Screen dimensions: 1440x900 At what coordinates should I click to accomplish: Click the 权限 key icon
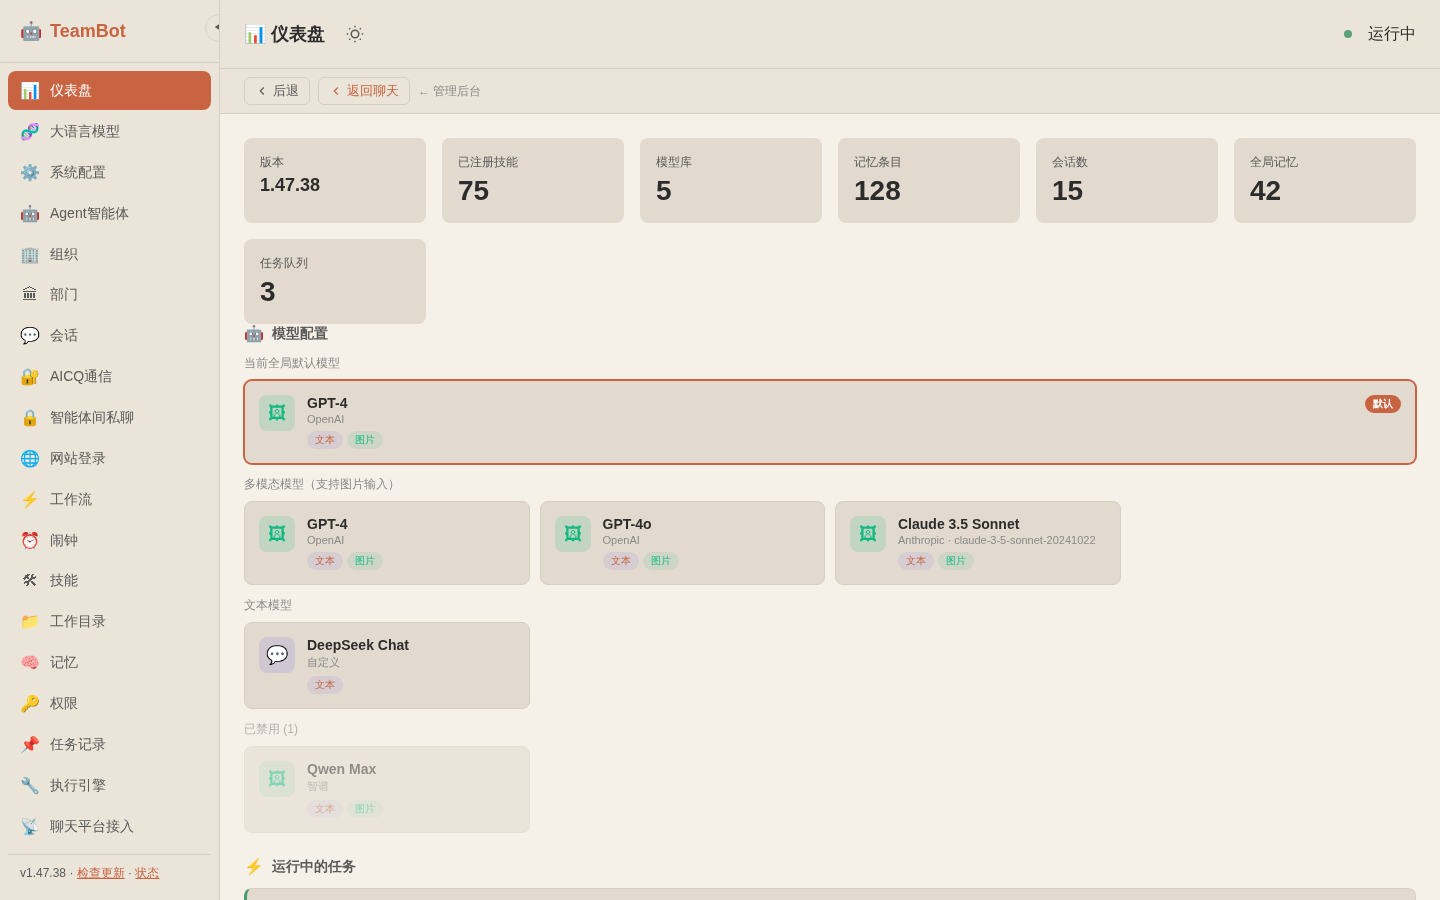pos(30,703)
